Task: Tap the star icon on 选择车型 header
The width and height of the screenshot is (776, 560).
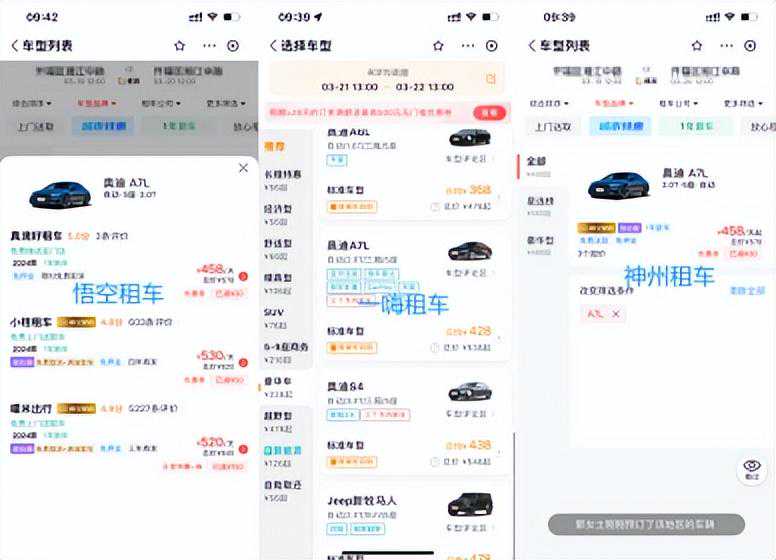Action: 438,46
